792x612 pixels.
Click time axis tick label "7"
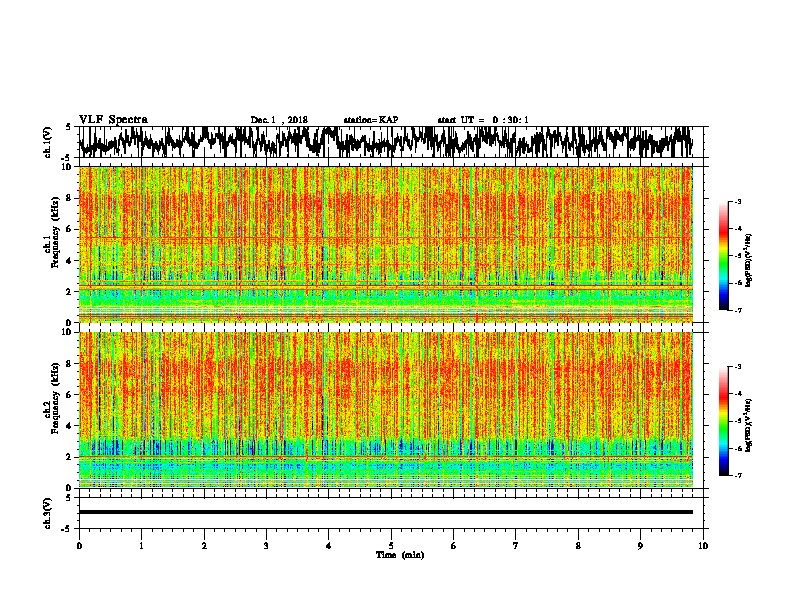click(x=516, y=546)
